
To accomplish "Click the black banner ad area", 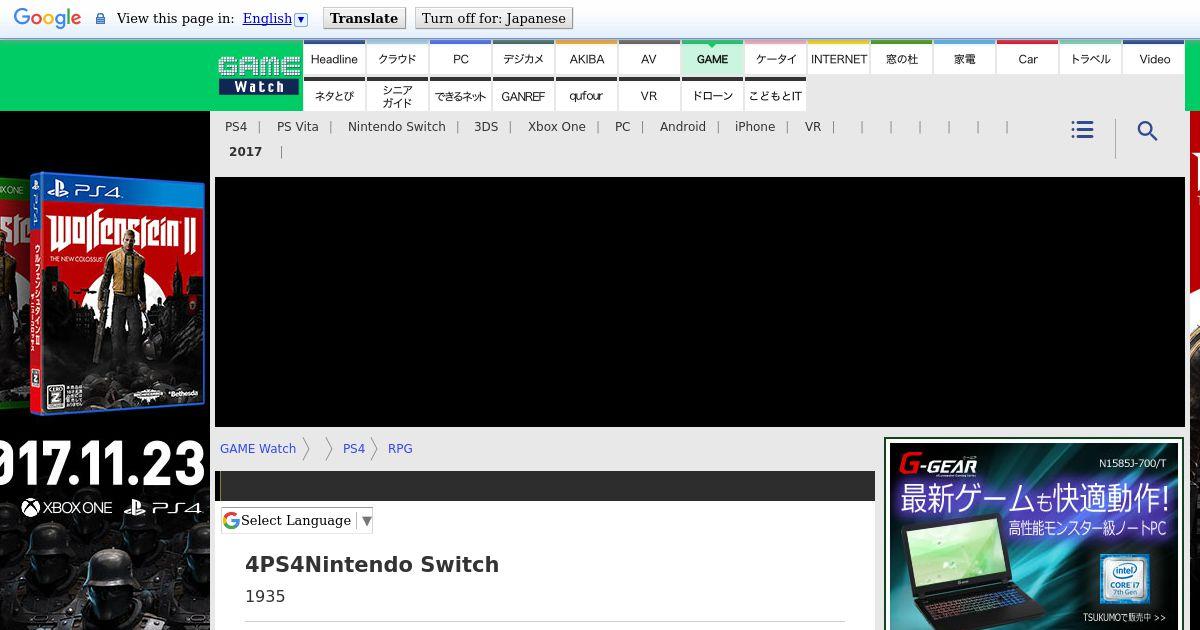I will [700, 302].
